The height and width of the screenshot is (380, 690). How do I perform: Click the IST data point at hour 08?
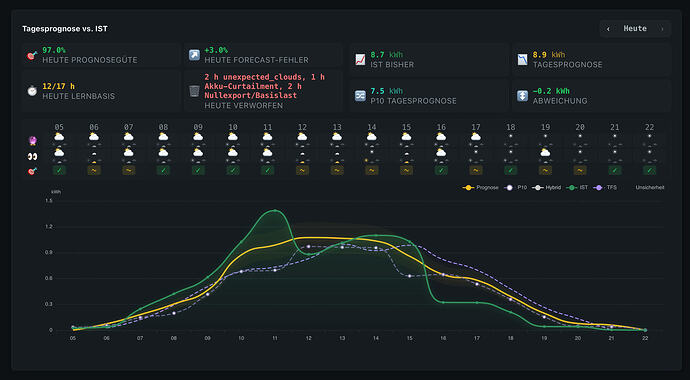coord(174,293)
